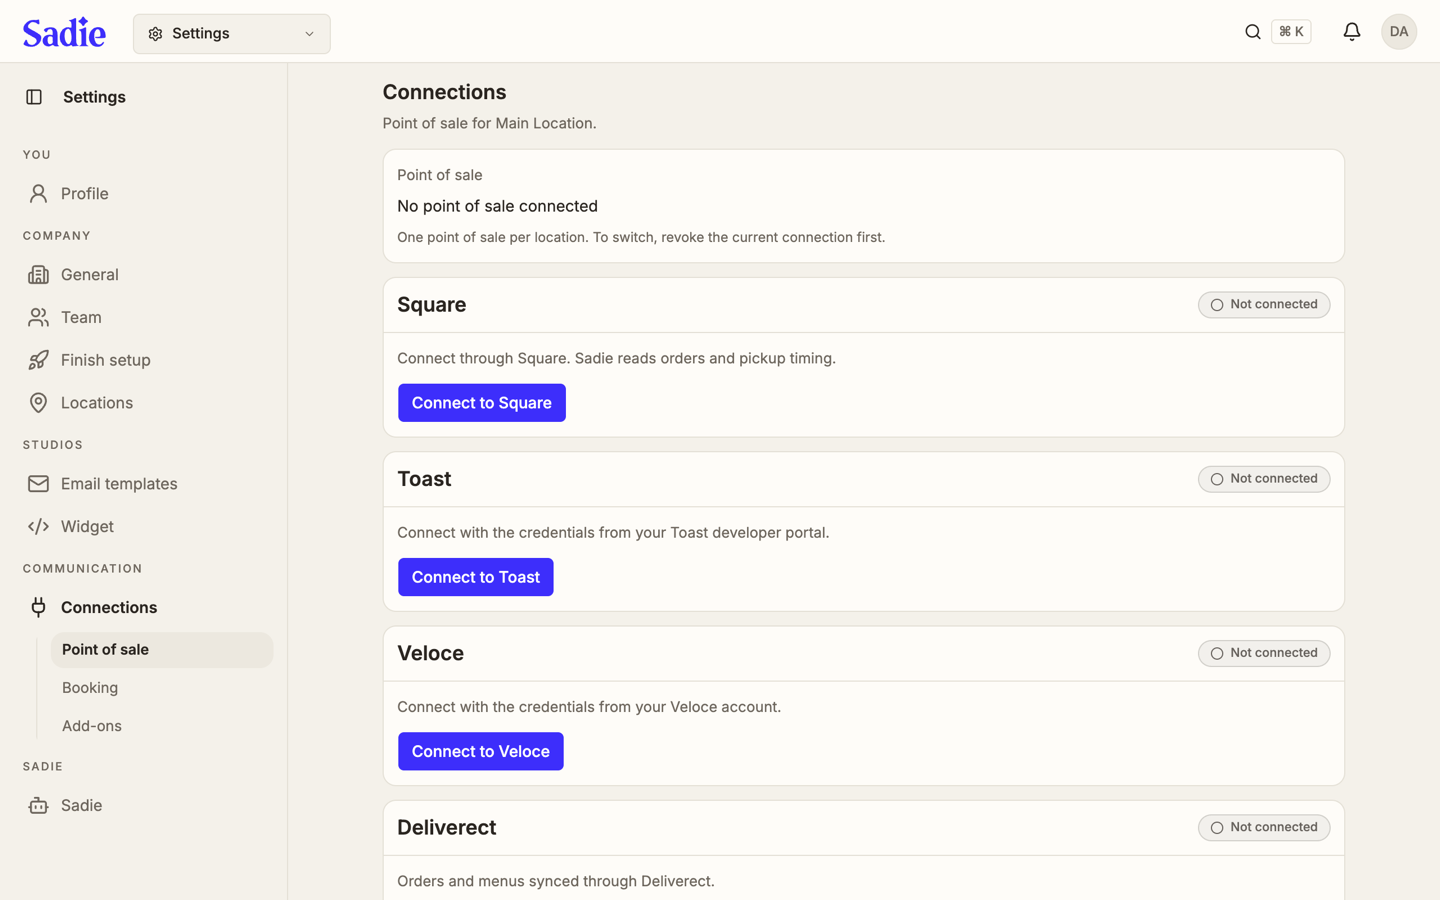Click the ⌘K search shortcut badge
Viewport: 1440px width, 900px height.
click(1291, 32)
